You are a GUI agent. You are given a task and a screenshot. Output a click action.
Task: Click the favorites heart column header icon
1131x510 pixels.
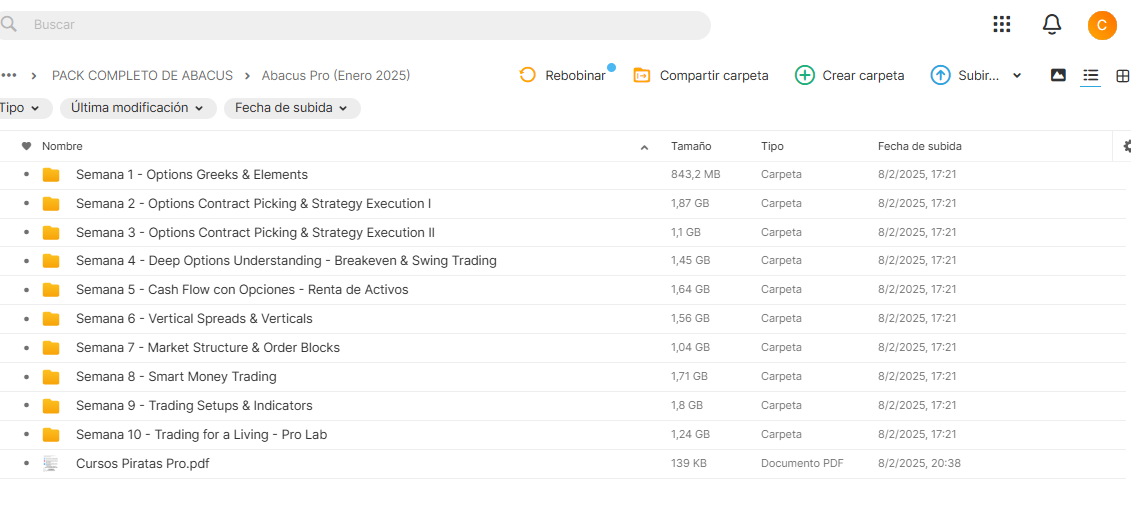coord(27,146)
